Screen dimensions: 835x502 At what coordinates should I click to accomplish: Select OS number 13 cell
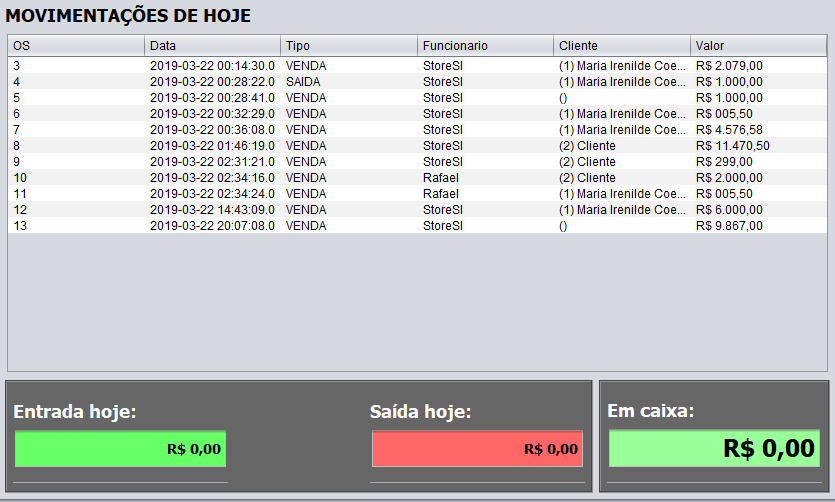(20, 225)
